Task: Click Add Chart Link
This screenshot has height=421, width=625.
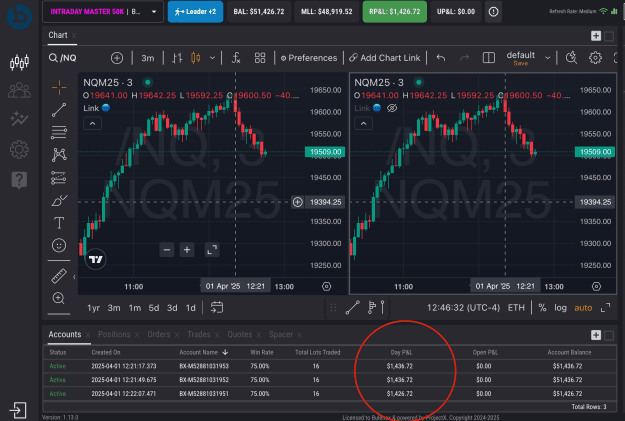Action: tap(385, 58)
